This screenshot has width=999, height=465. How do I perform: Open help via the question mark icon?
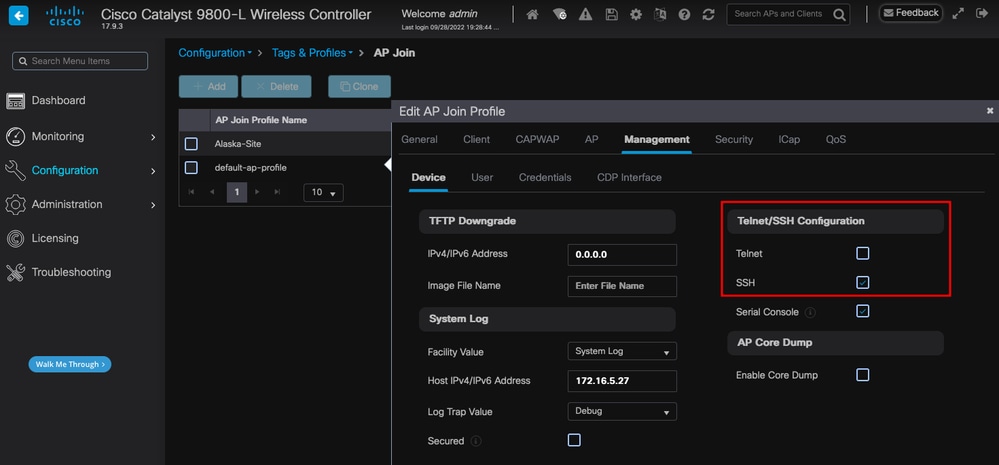click(684, 15)
